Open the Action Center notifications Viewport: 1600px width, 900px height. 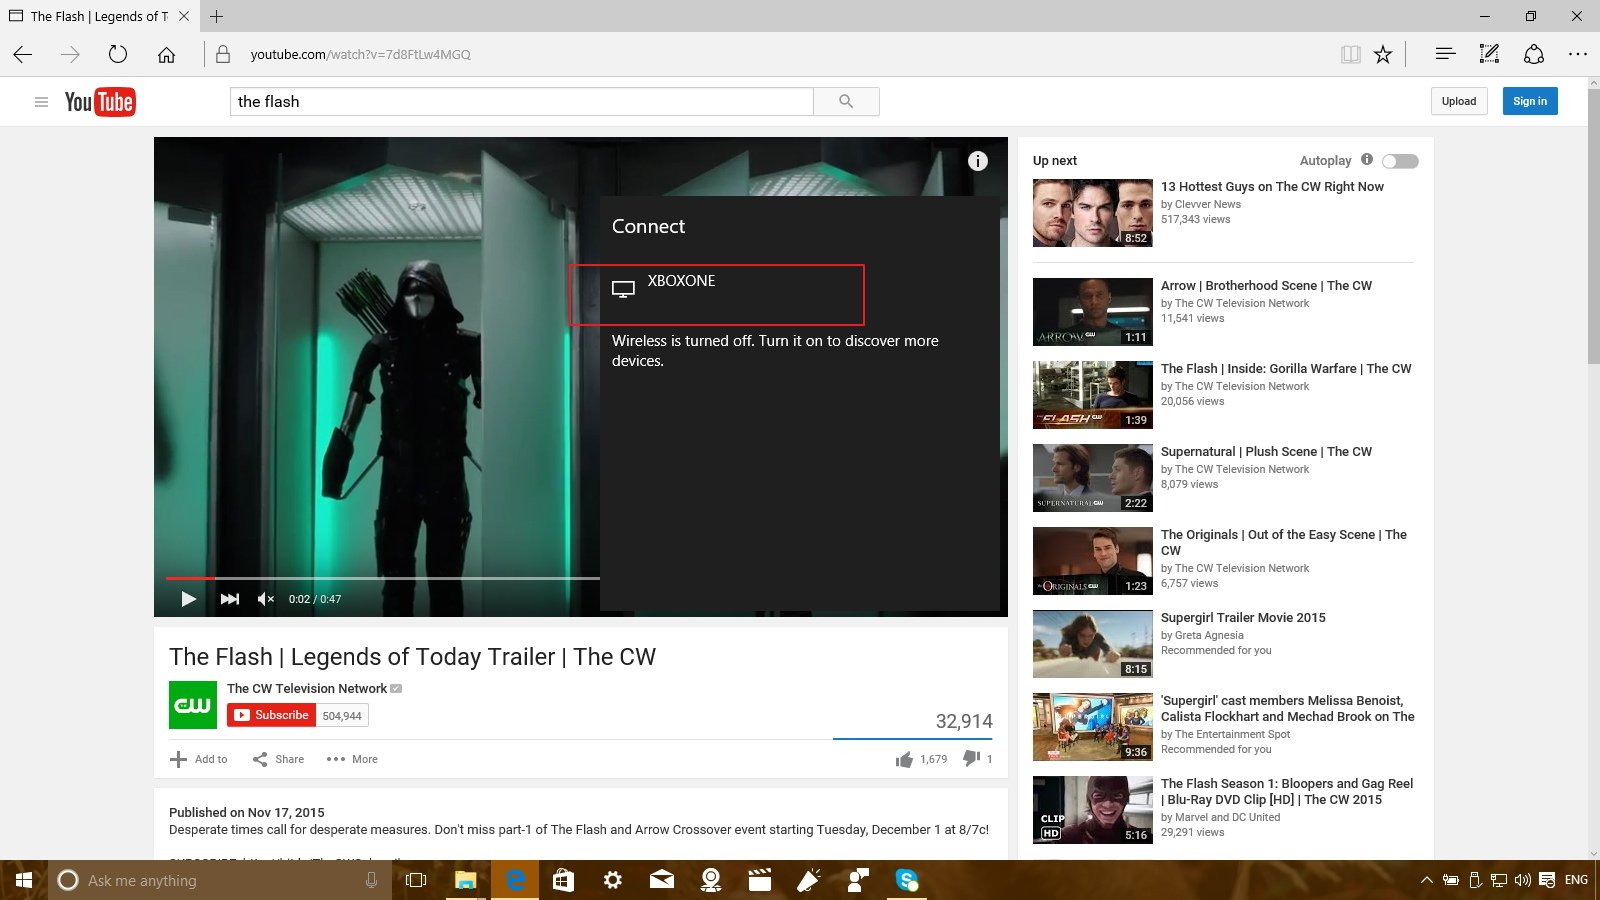[x=1547, y=880]
